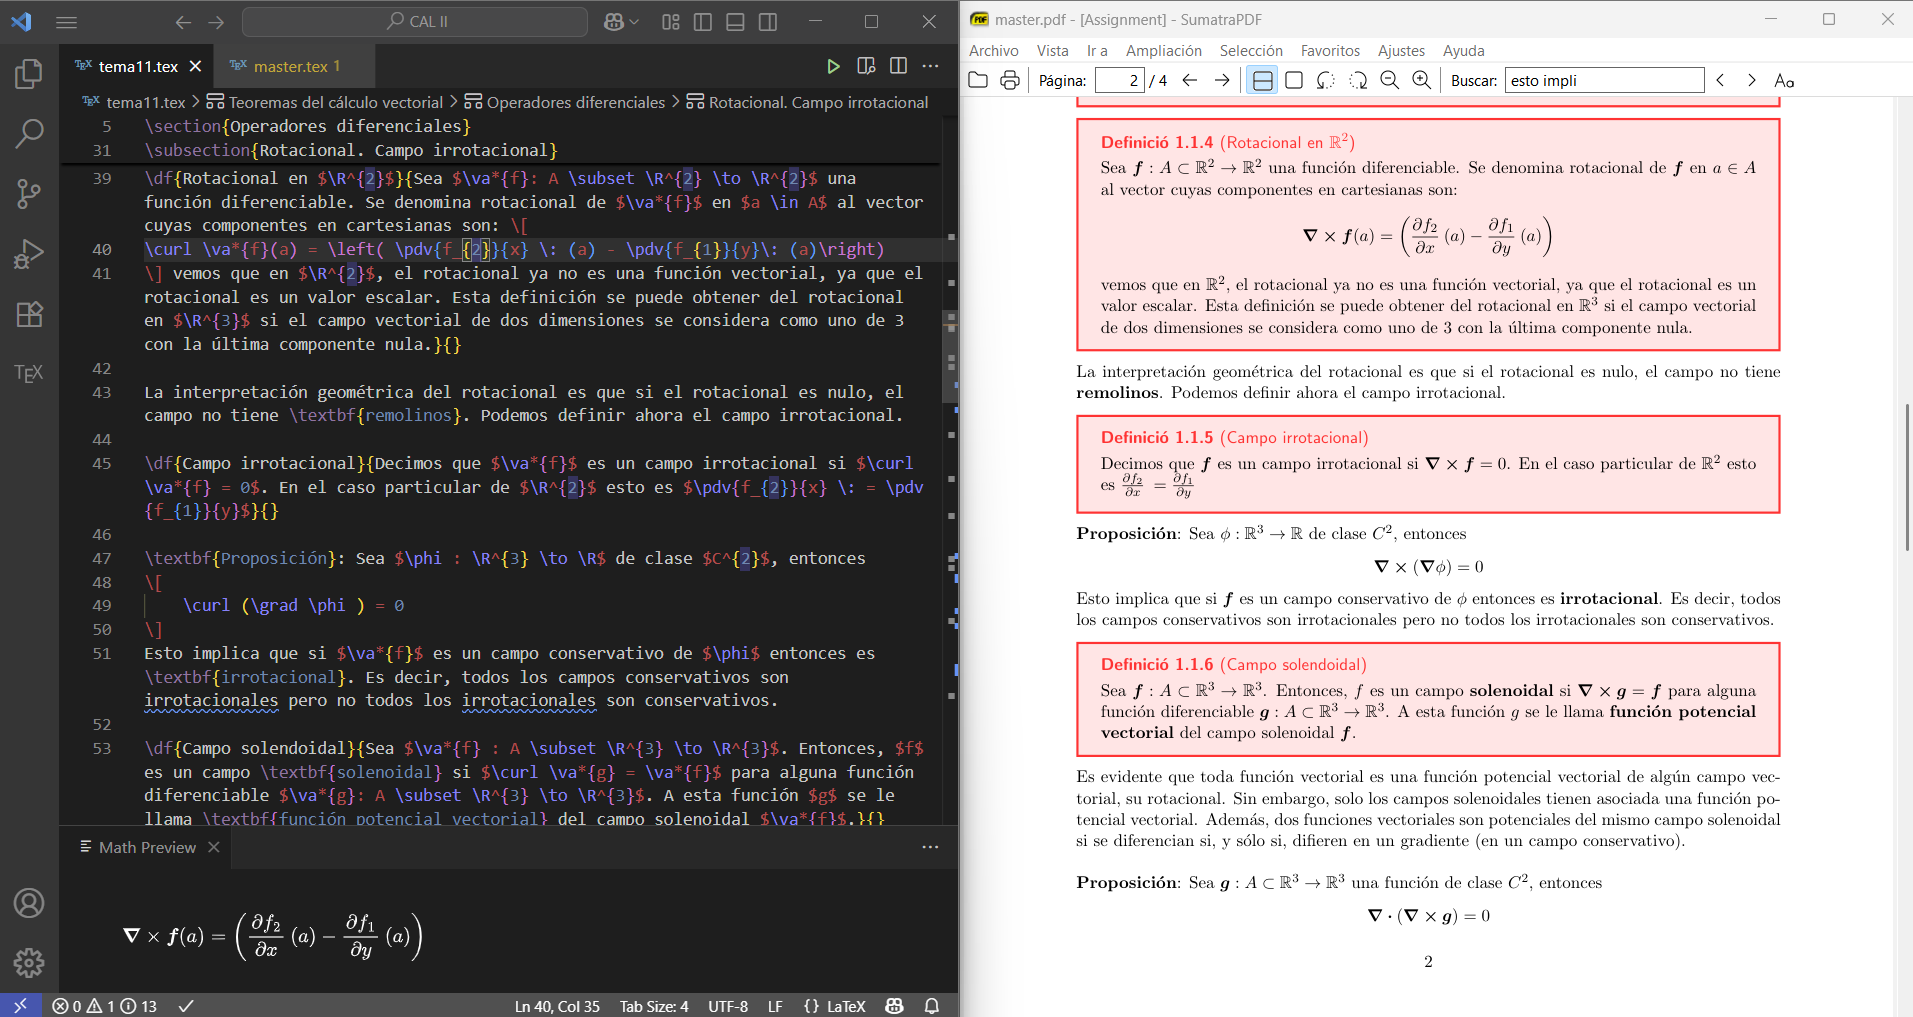Split the editor to the right
1913x1017 pixels.
pos(898,66)
